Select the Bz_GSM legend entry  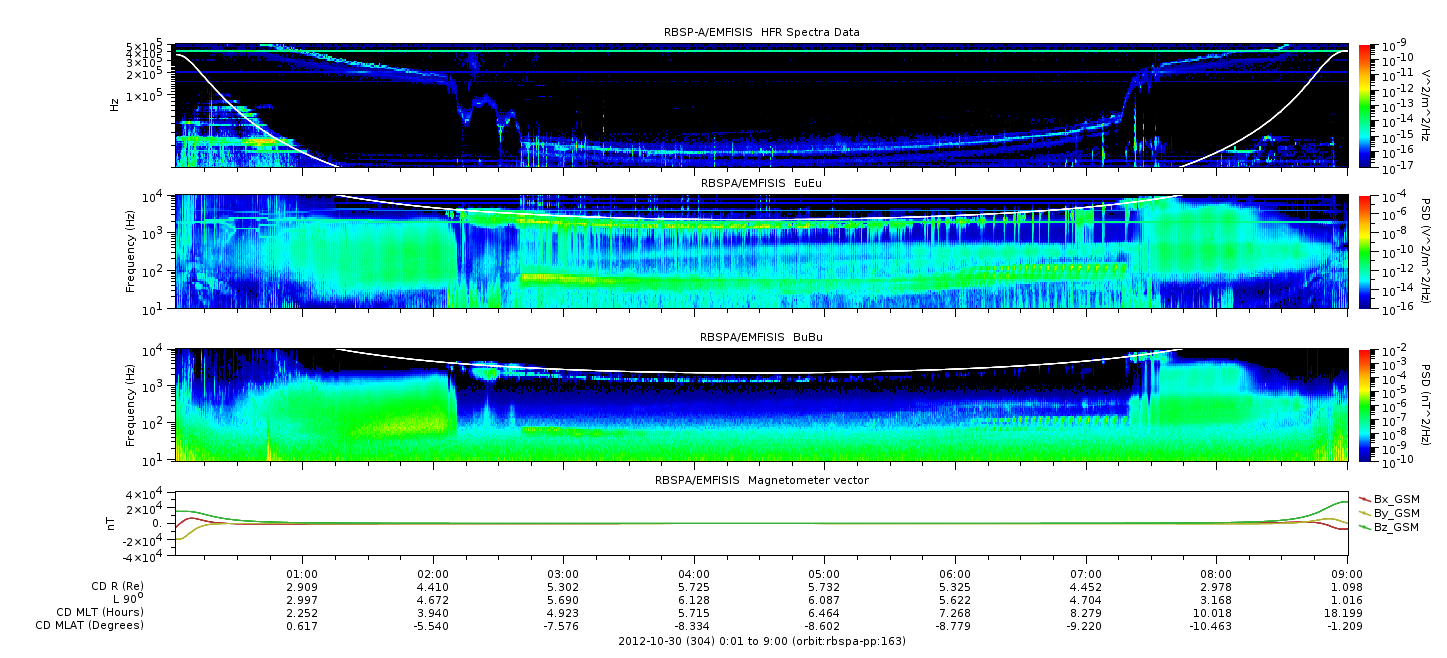pos(1394,526)
